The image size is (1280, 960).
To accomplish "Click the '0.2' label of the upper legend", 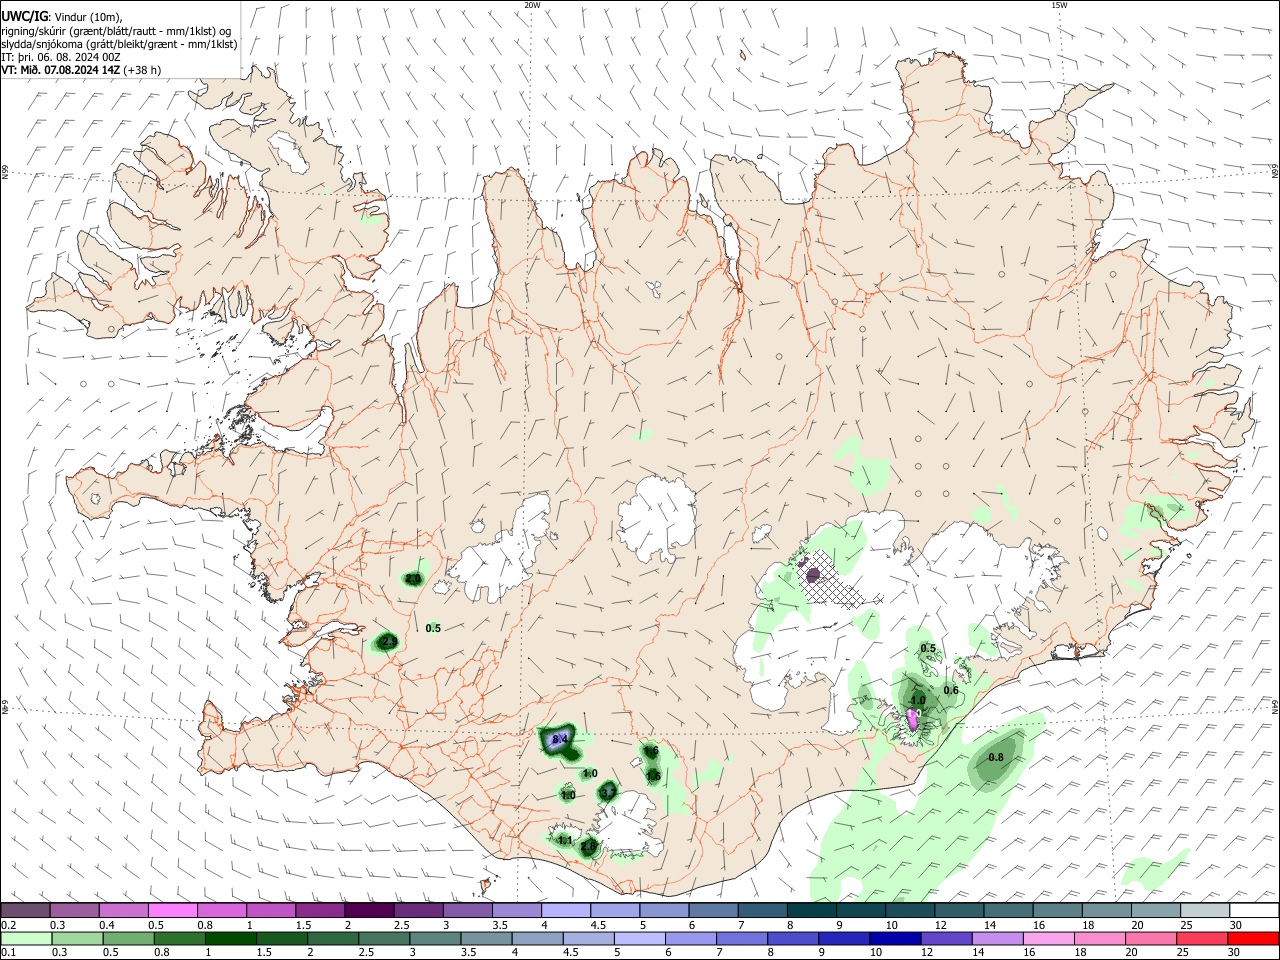I will 7,925.
